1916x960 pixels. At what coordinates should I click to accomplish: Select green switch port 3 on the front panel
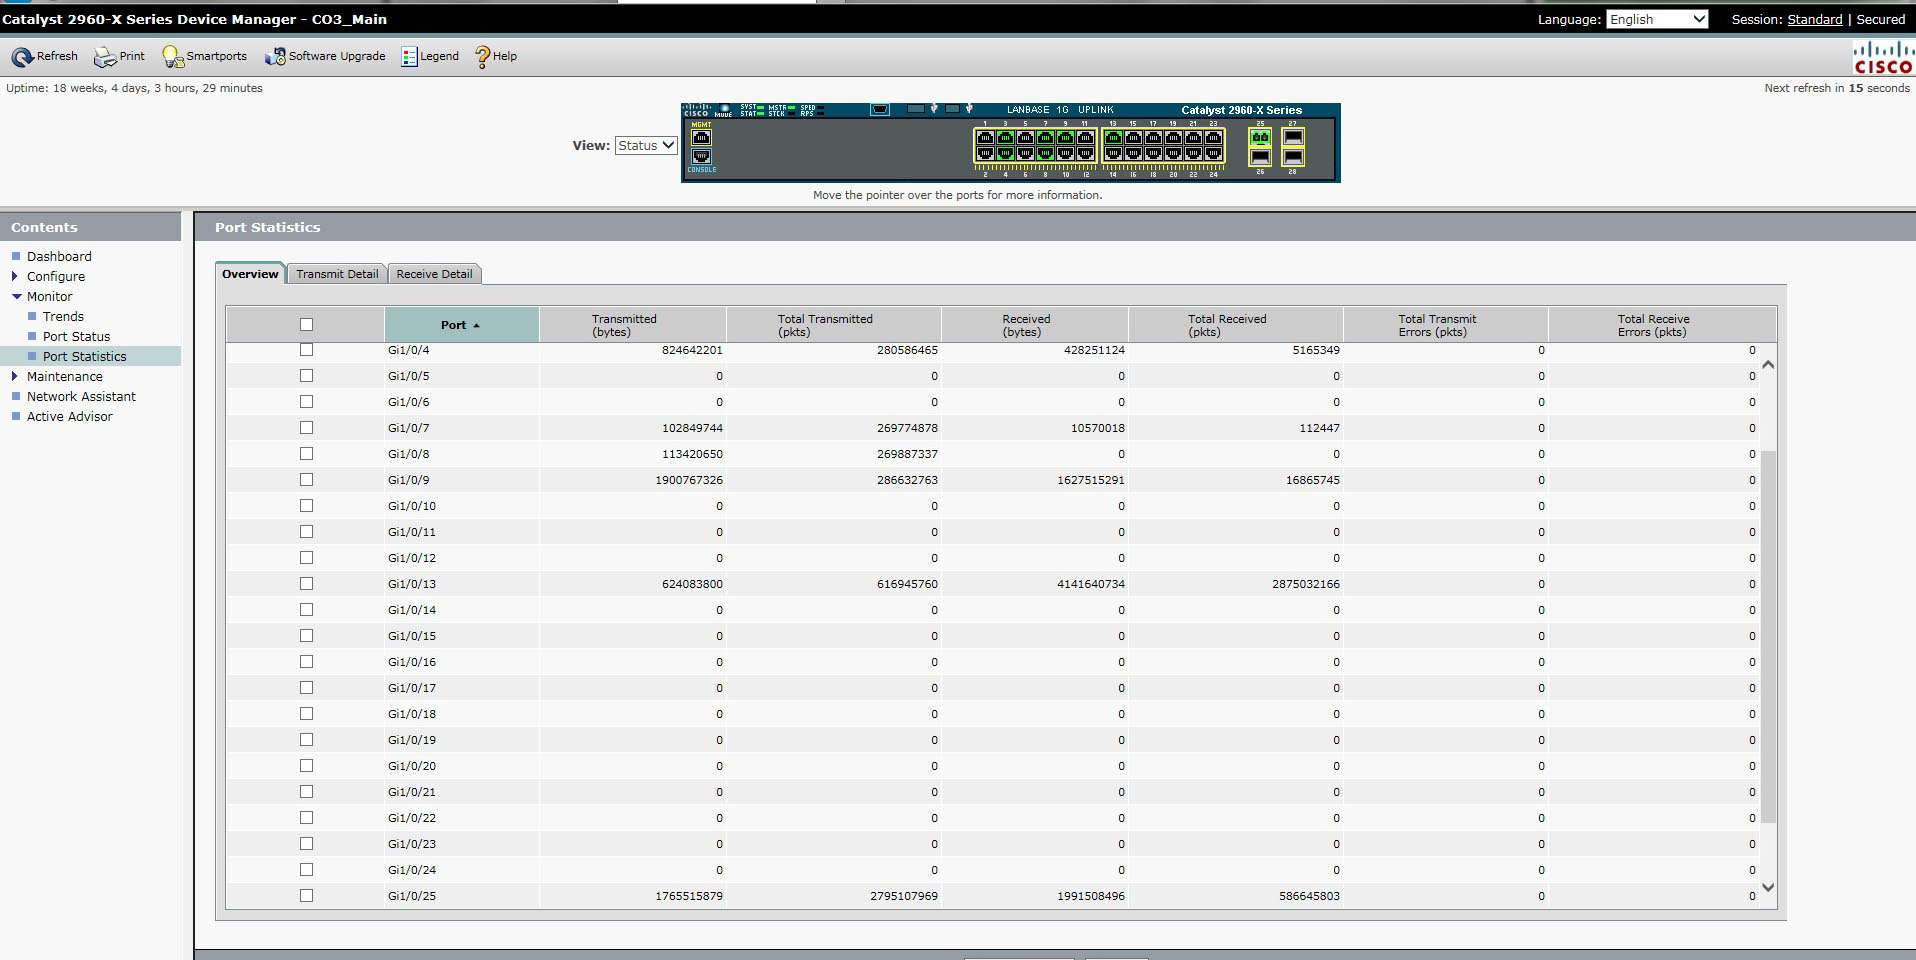(x=1005, y=137)
